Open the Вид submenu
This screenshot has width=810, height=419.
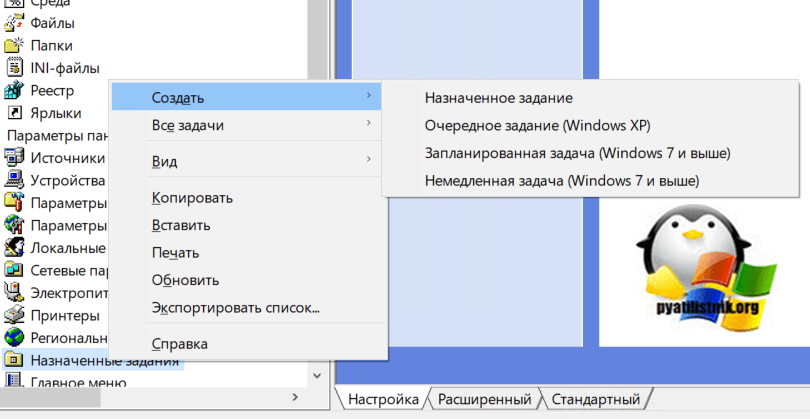point(369,160)
